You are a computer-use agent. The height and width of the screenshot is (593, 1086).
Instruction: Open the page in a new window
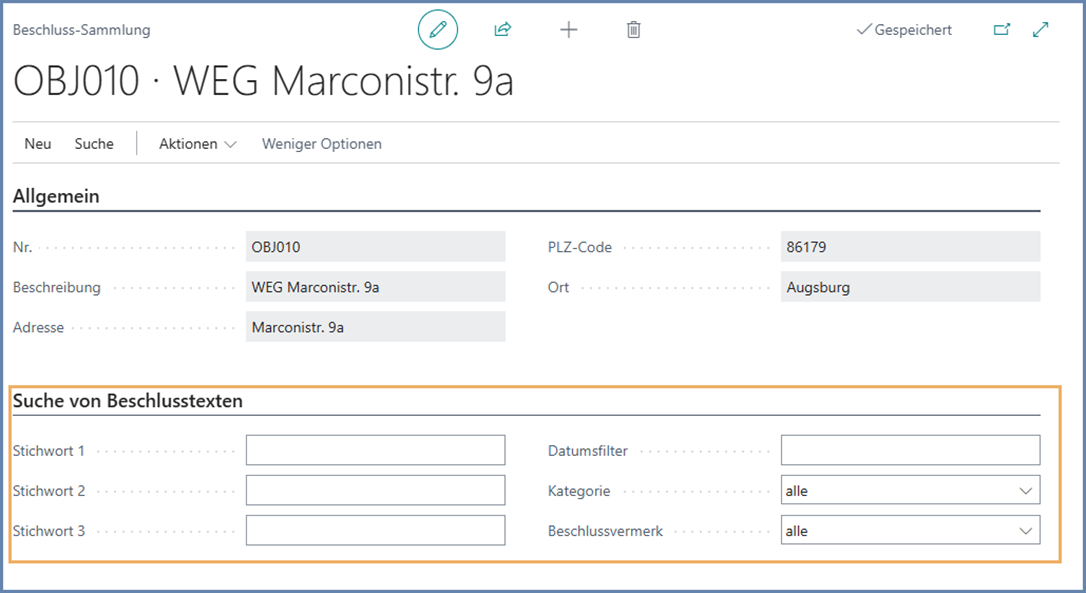(x=1001, y=30)
